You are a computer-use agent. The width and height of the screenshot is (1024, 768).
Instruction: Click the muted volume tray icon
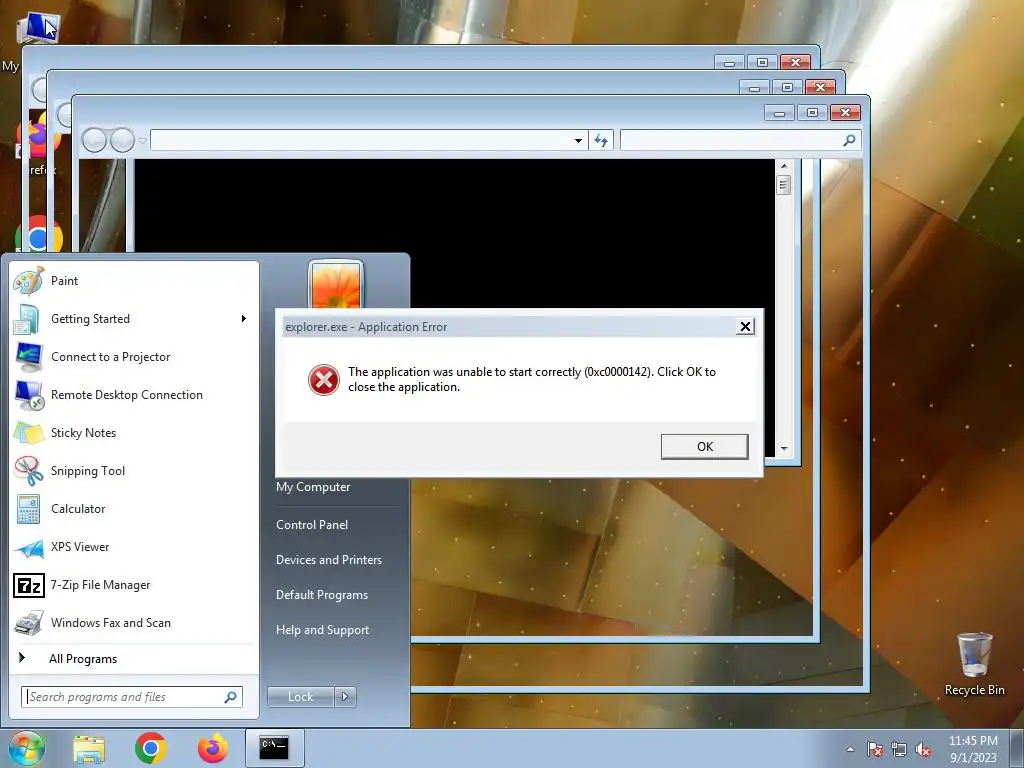tap(923, 749)
